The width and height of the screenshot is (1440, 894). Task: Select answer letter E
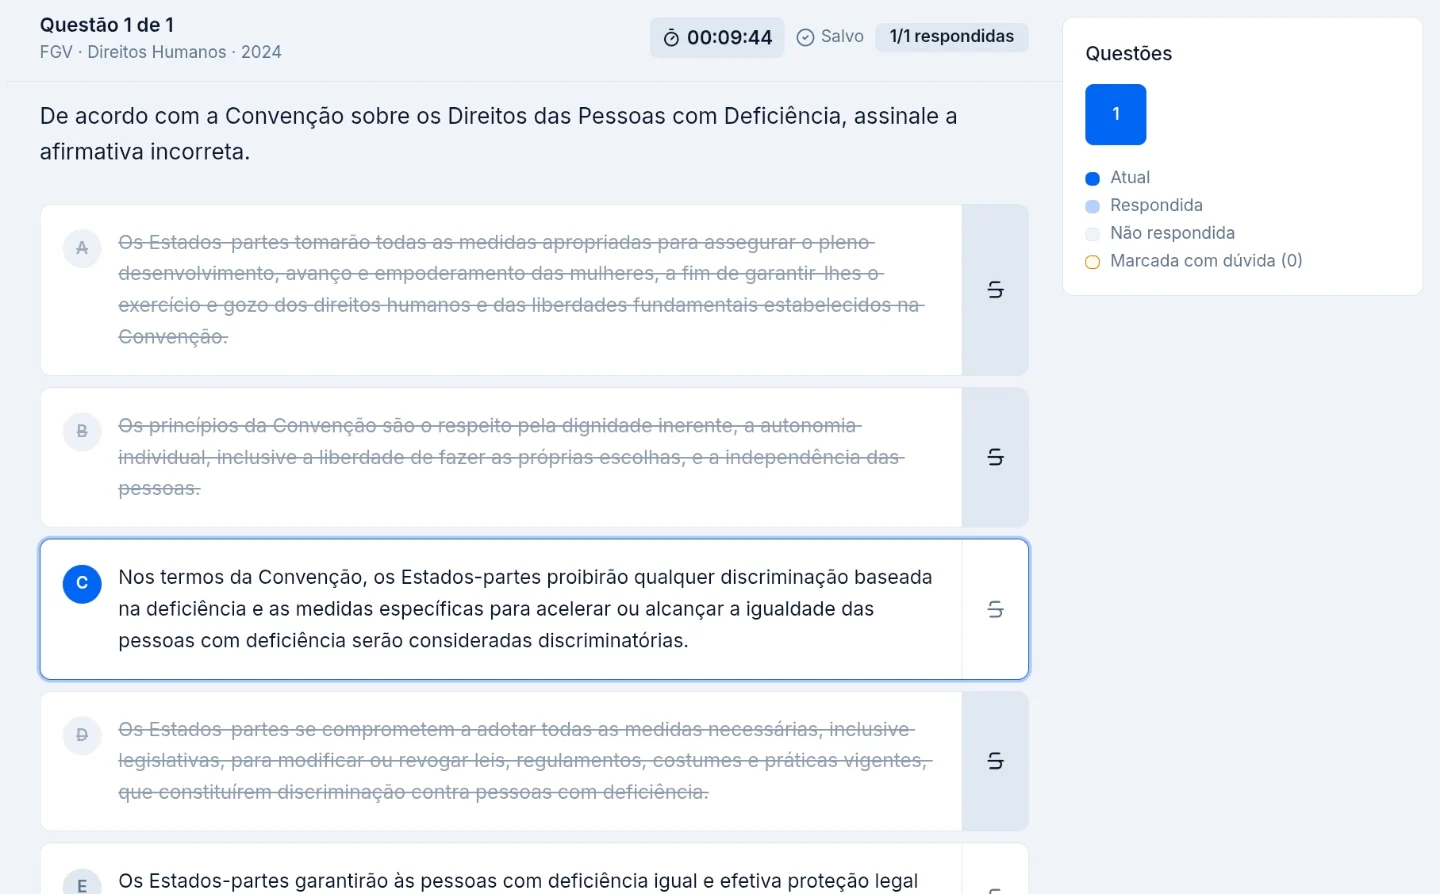coord(82,884)
